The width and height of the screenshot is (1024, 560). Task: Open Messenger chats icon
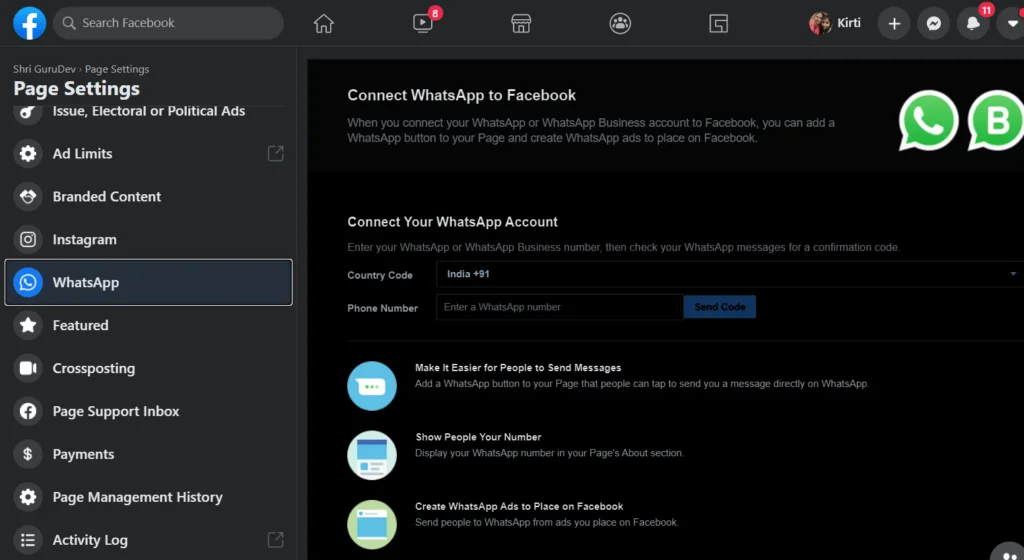[933, 23]
